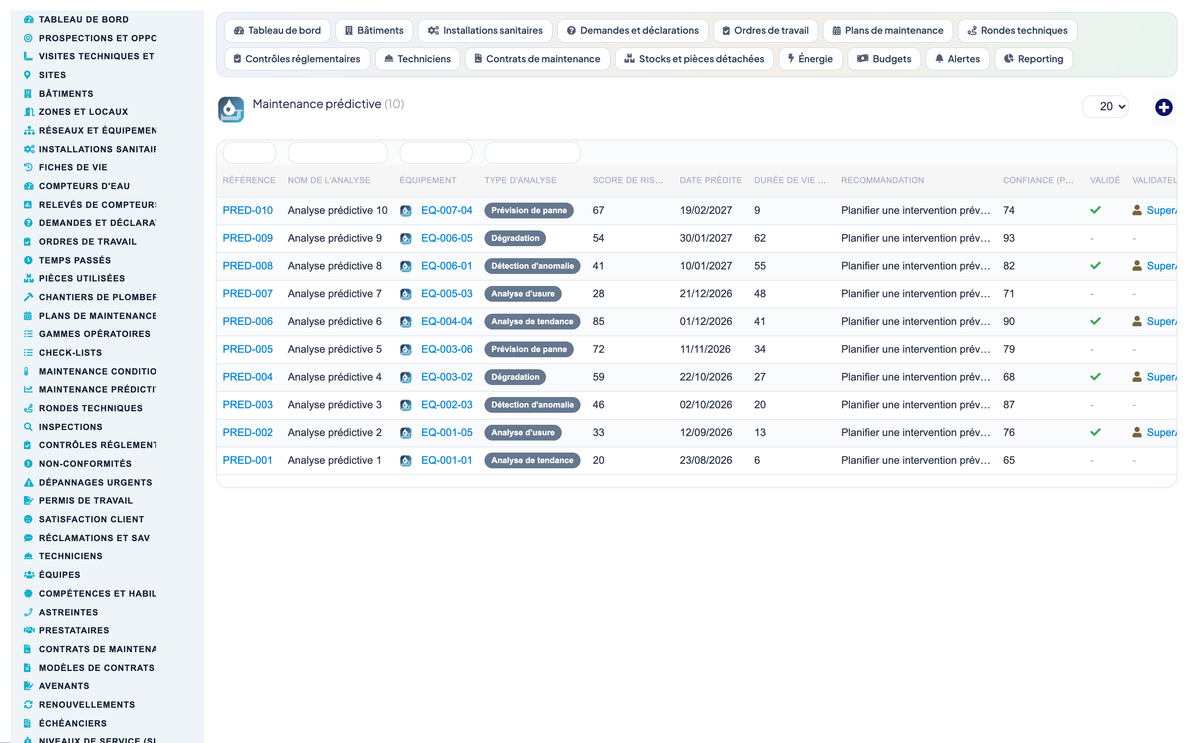Screen dimensions: 1200x743
Task: Open equipment link EQ-003-02
Action: 447,377
